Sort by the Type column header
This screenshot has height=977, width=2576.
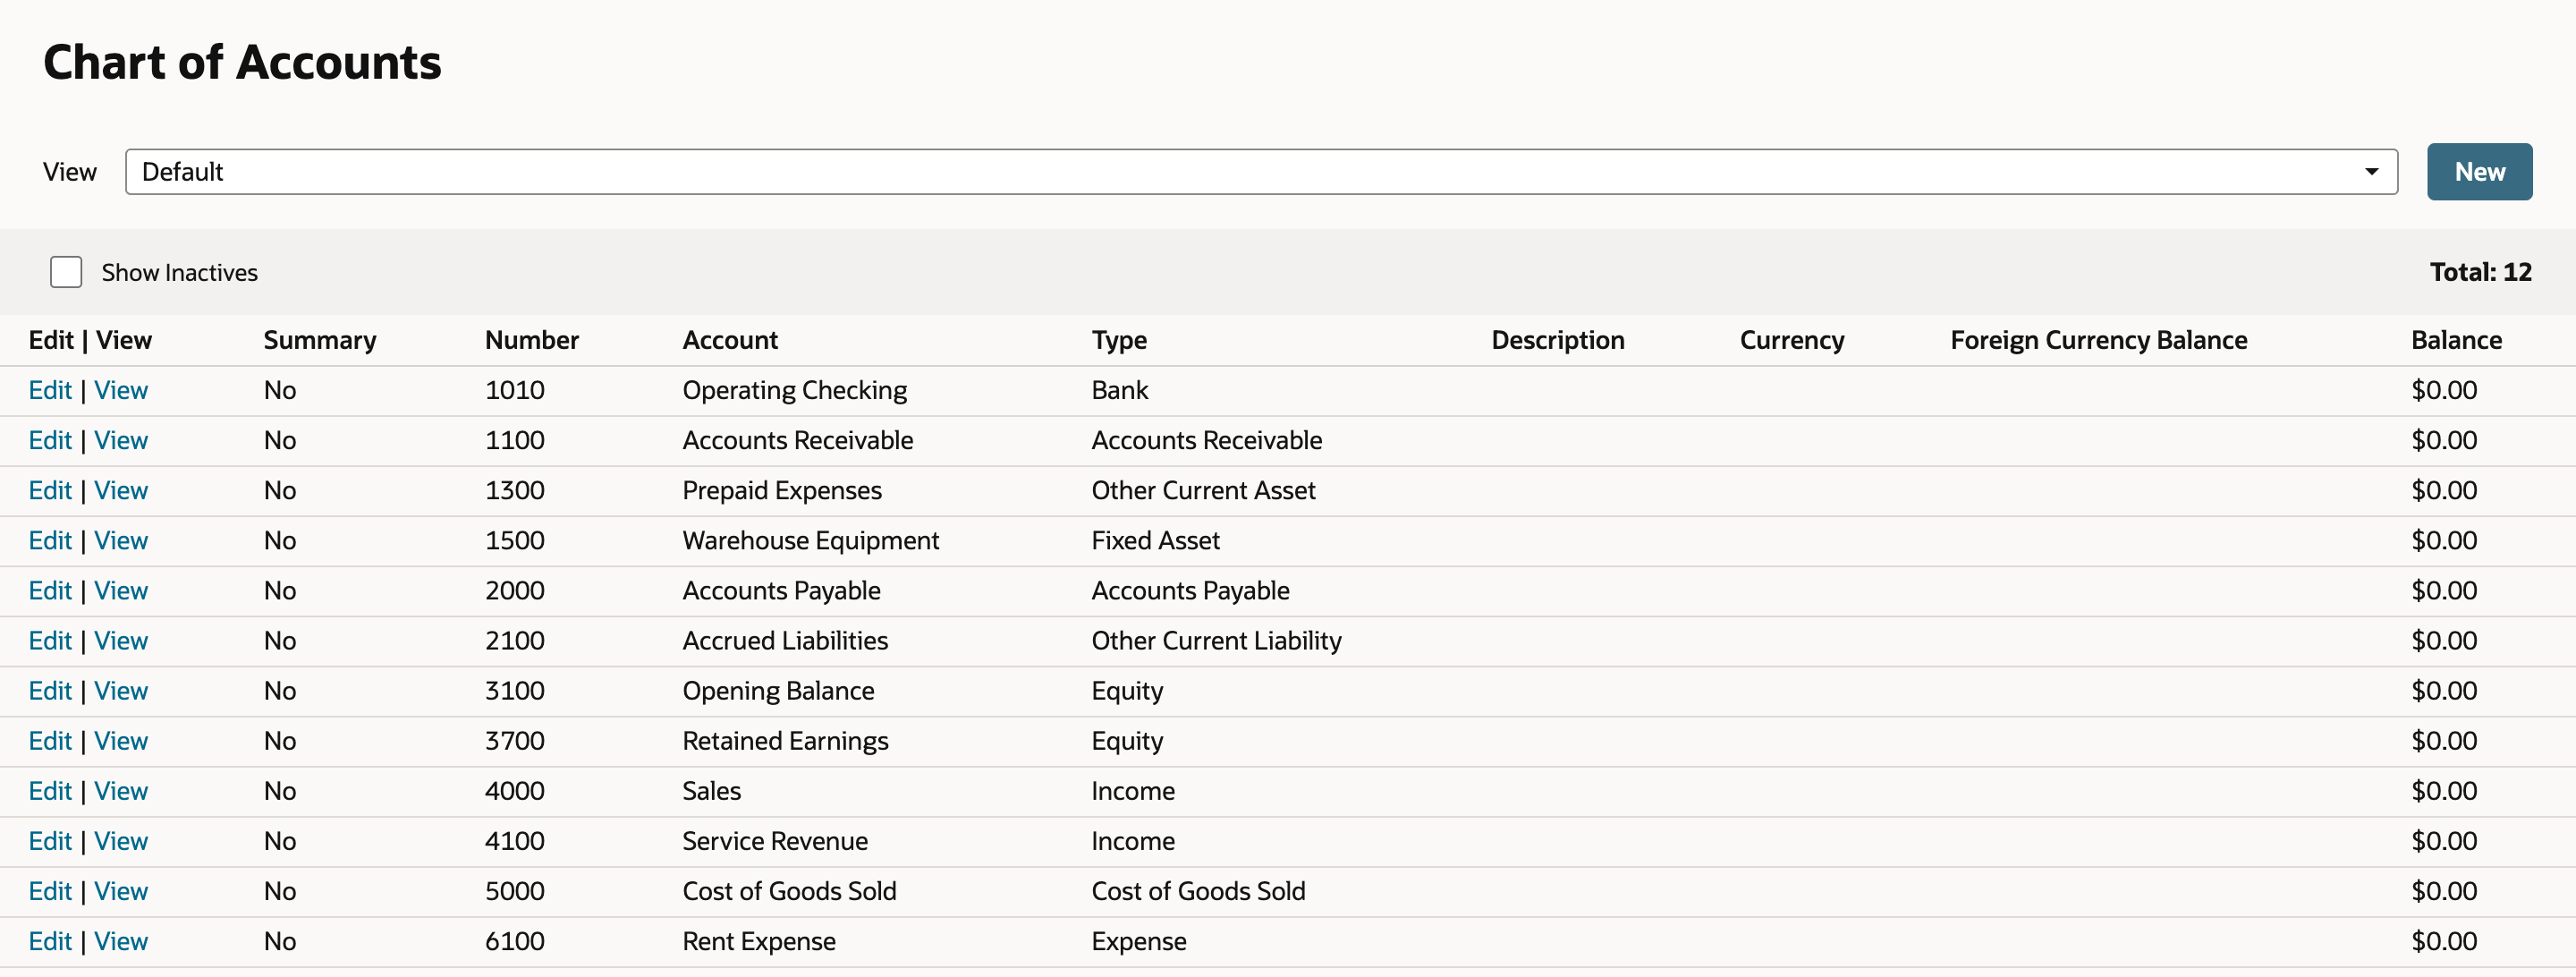pyautogui.click(x=1119, y=340)
